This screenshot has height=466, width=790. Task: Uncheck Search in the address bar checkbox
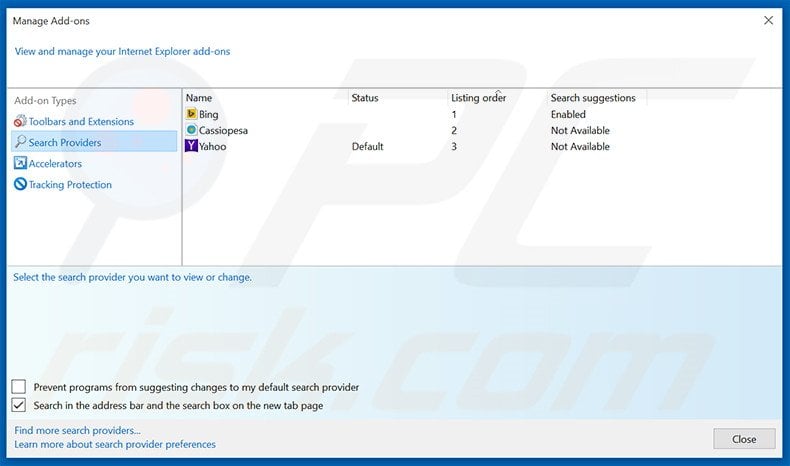[19, 405]
